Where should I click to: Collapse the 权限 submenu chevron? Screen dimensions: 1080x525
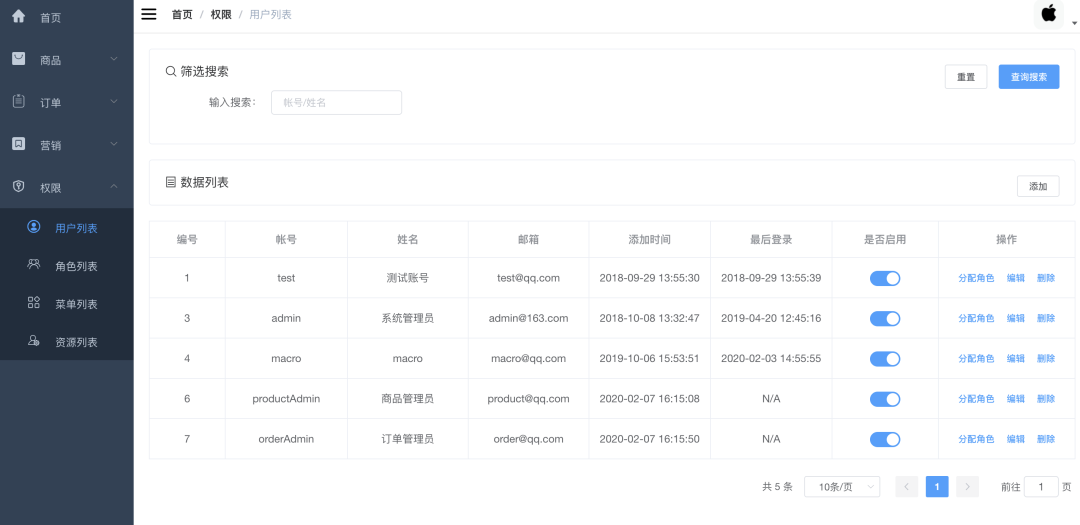(x=114, y=187)
